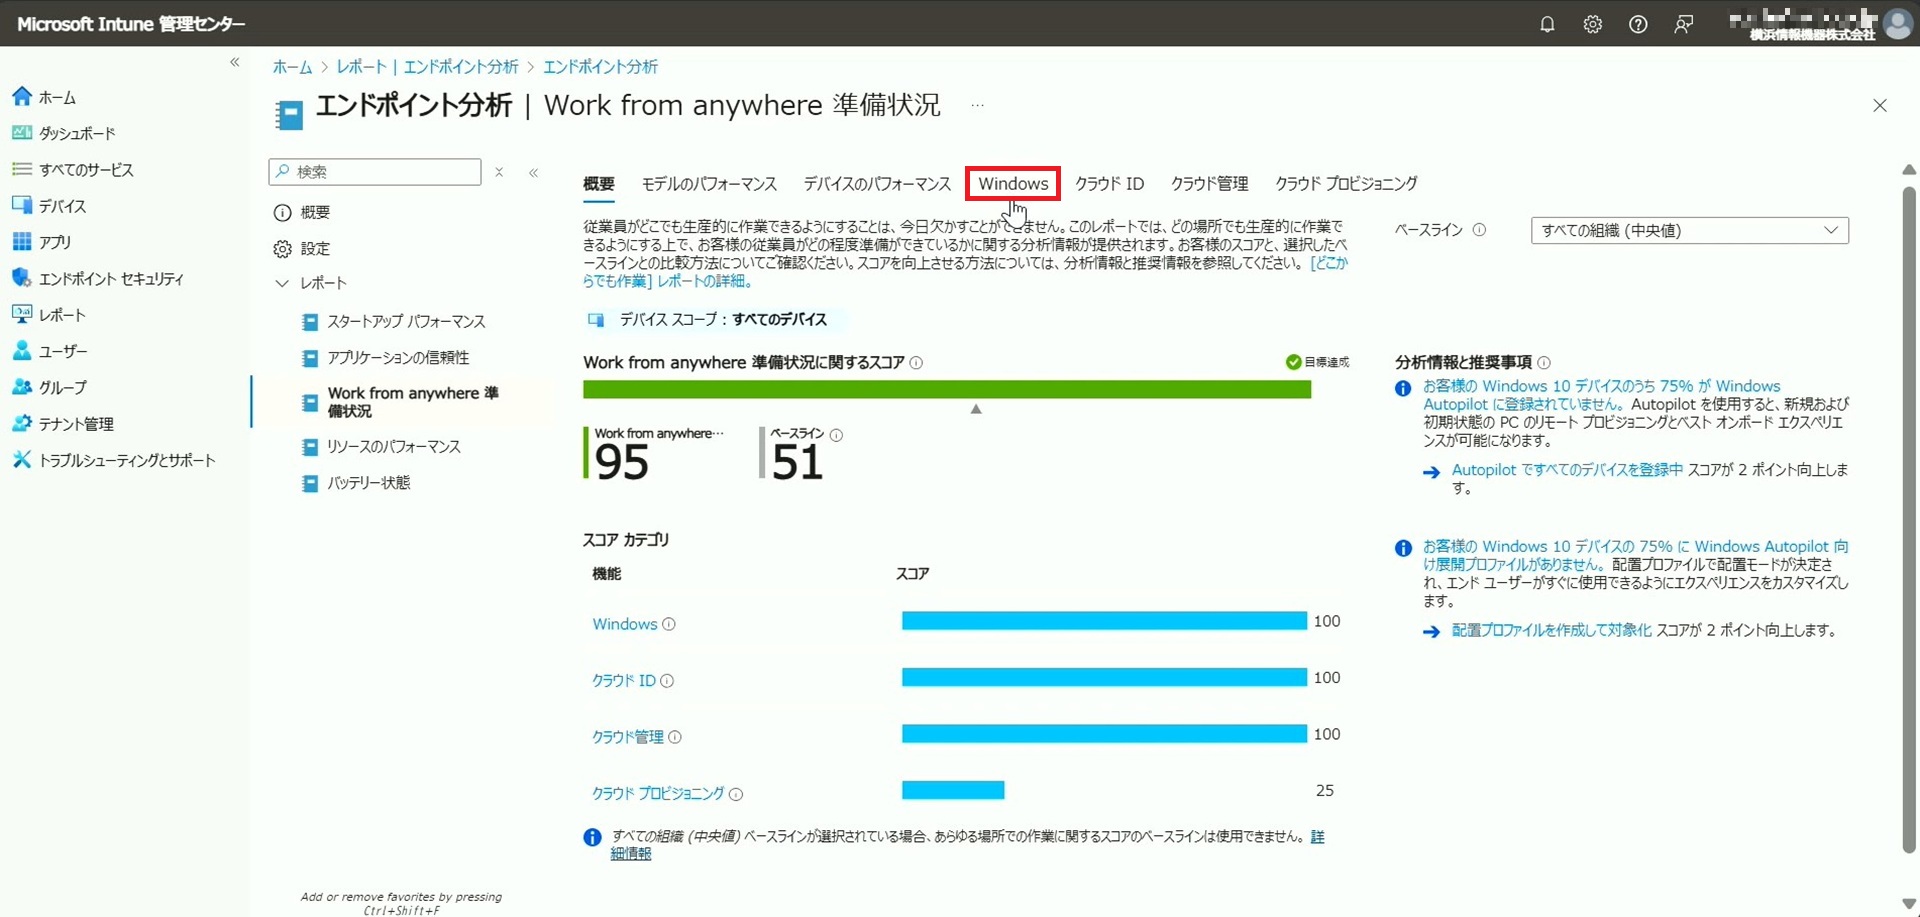Open settings gear in top bar

[1593, 24]
